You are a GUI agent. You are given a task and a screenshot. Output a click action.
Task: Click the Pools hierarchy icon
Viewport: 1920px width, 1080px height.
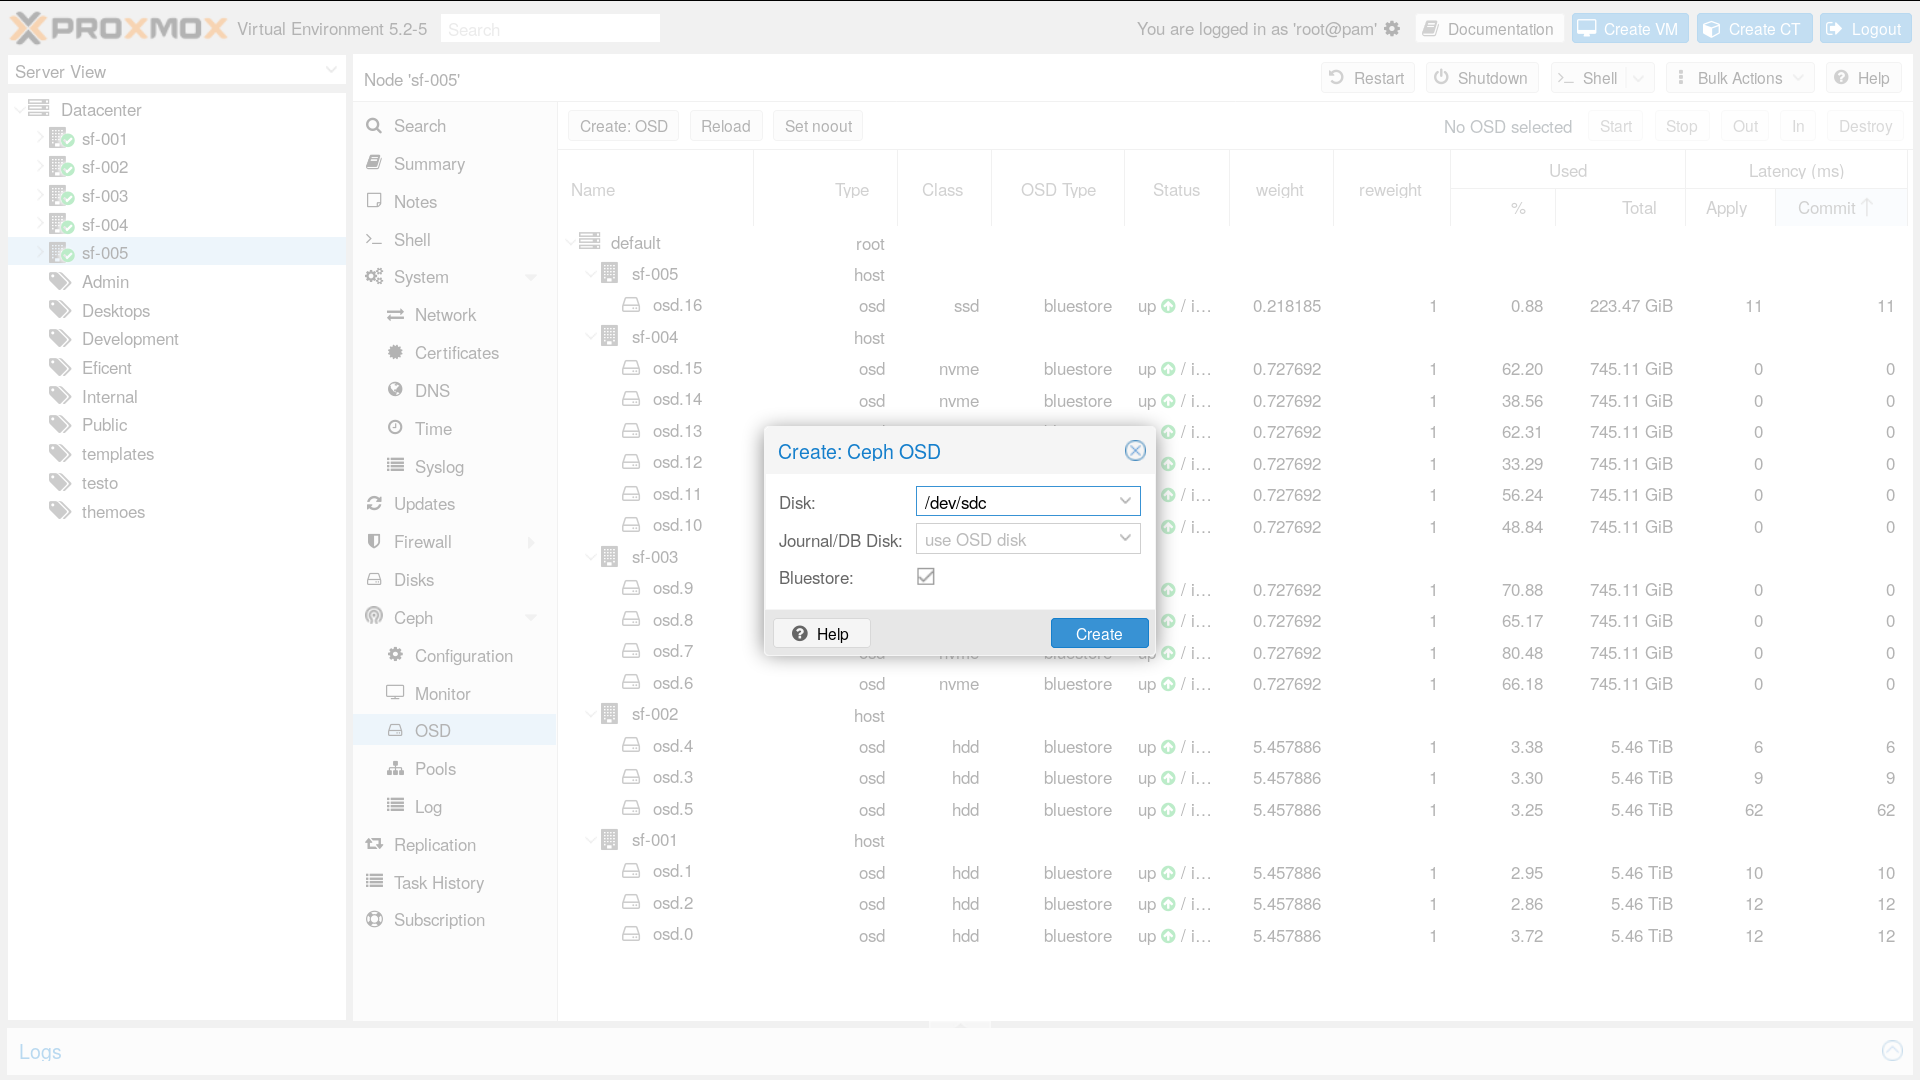(x=395, y=768)
